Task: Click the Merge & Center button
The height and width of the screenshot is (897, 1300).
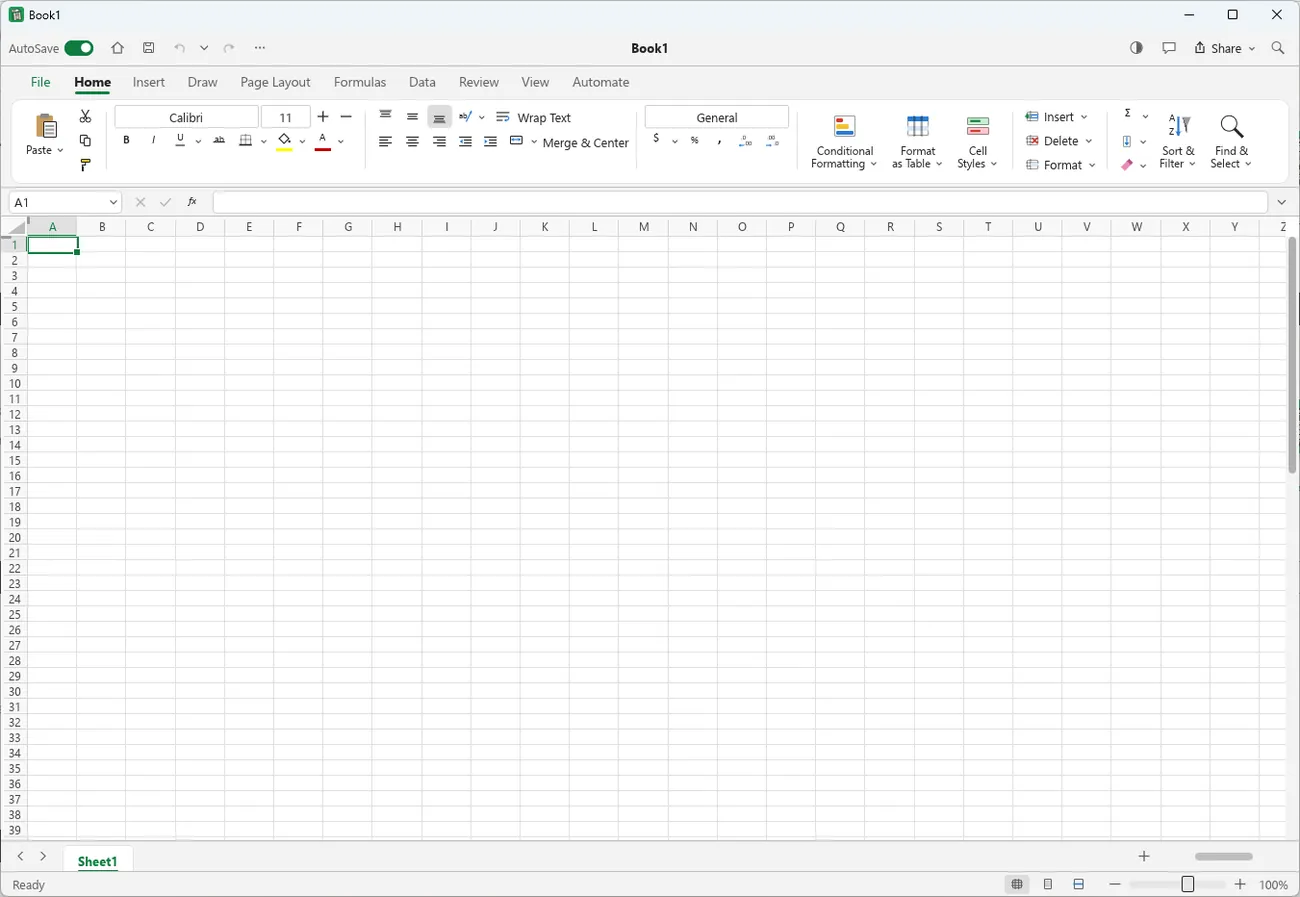Action: coord(569,142)
